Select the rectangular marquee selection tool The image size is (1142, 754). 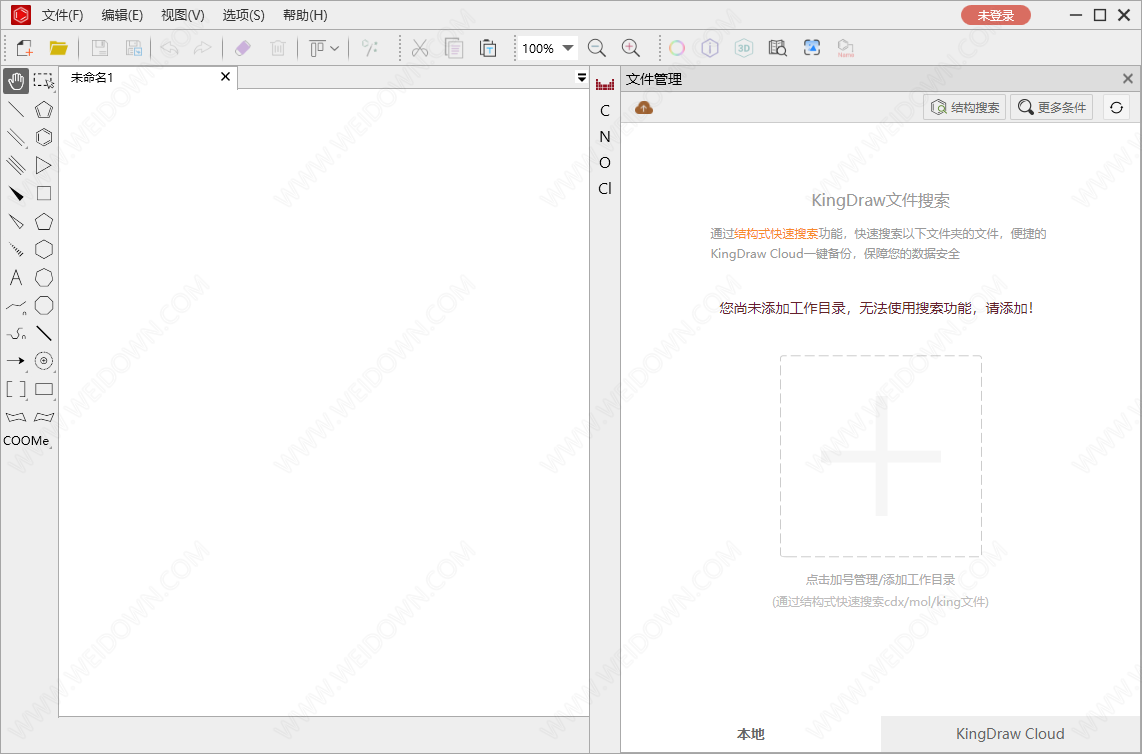click(44, 81)
